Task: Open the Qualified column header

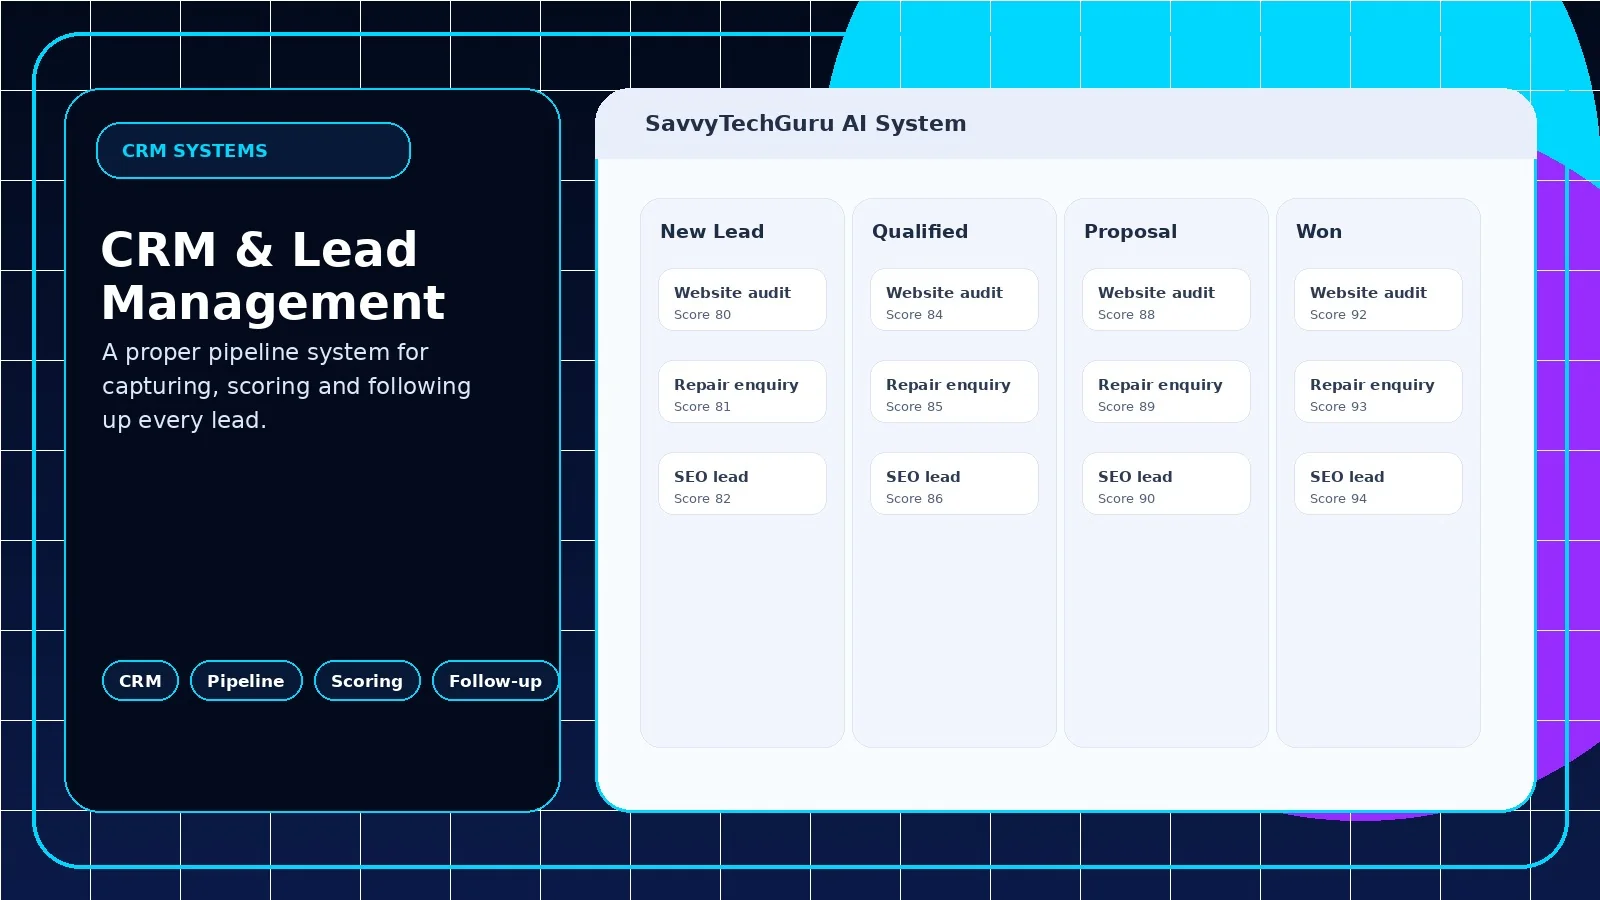Action: click(920, 231)
